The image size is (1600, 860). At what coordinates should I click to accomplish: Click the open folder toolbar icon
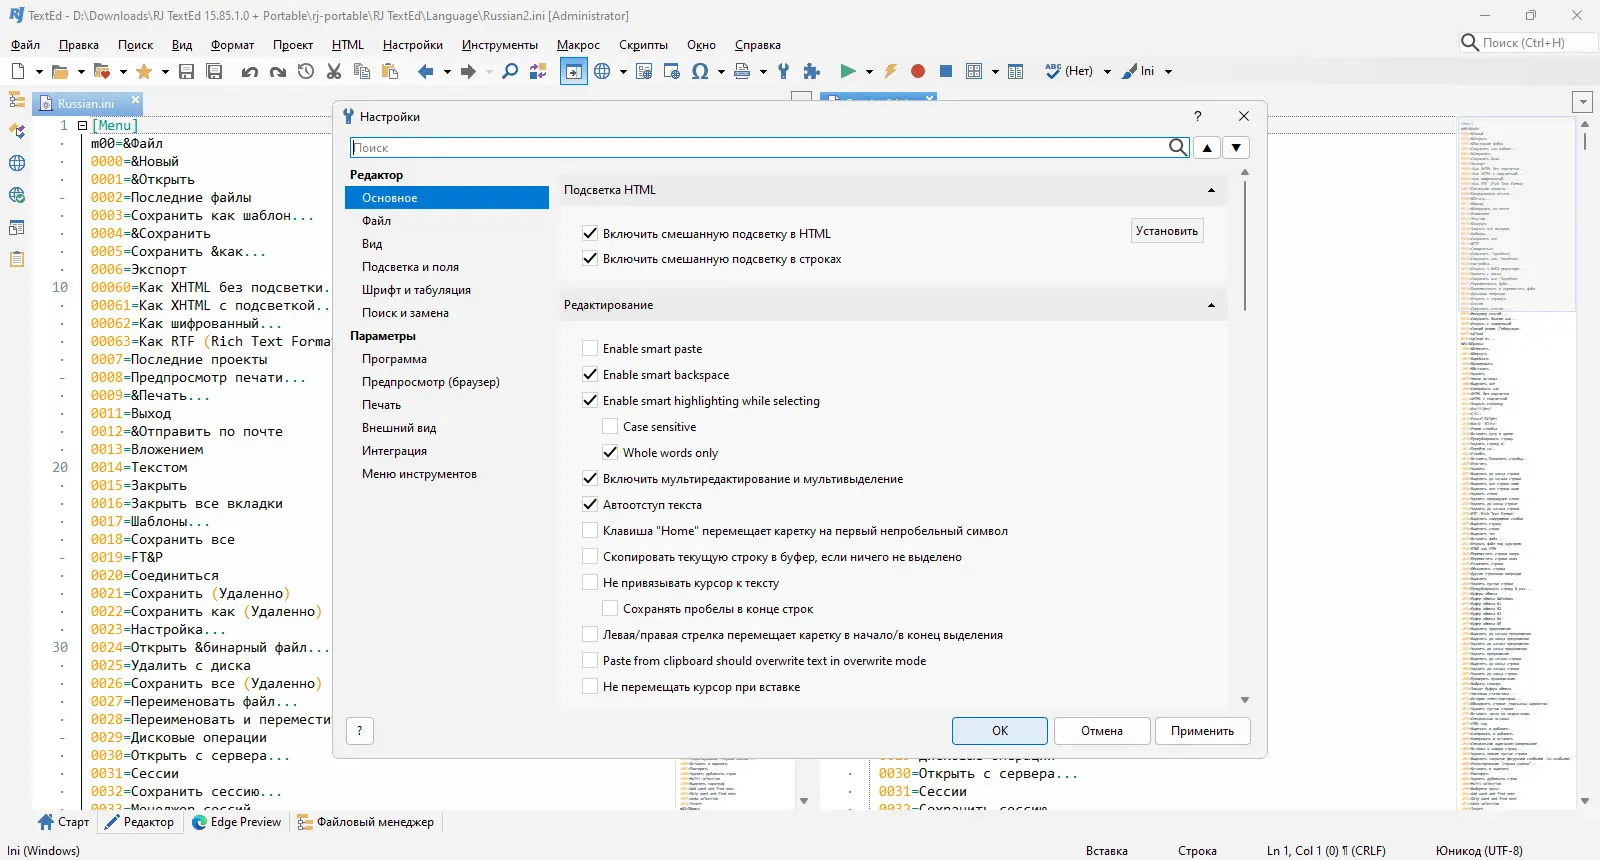coord(60,71)
